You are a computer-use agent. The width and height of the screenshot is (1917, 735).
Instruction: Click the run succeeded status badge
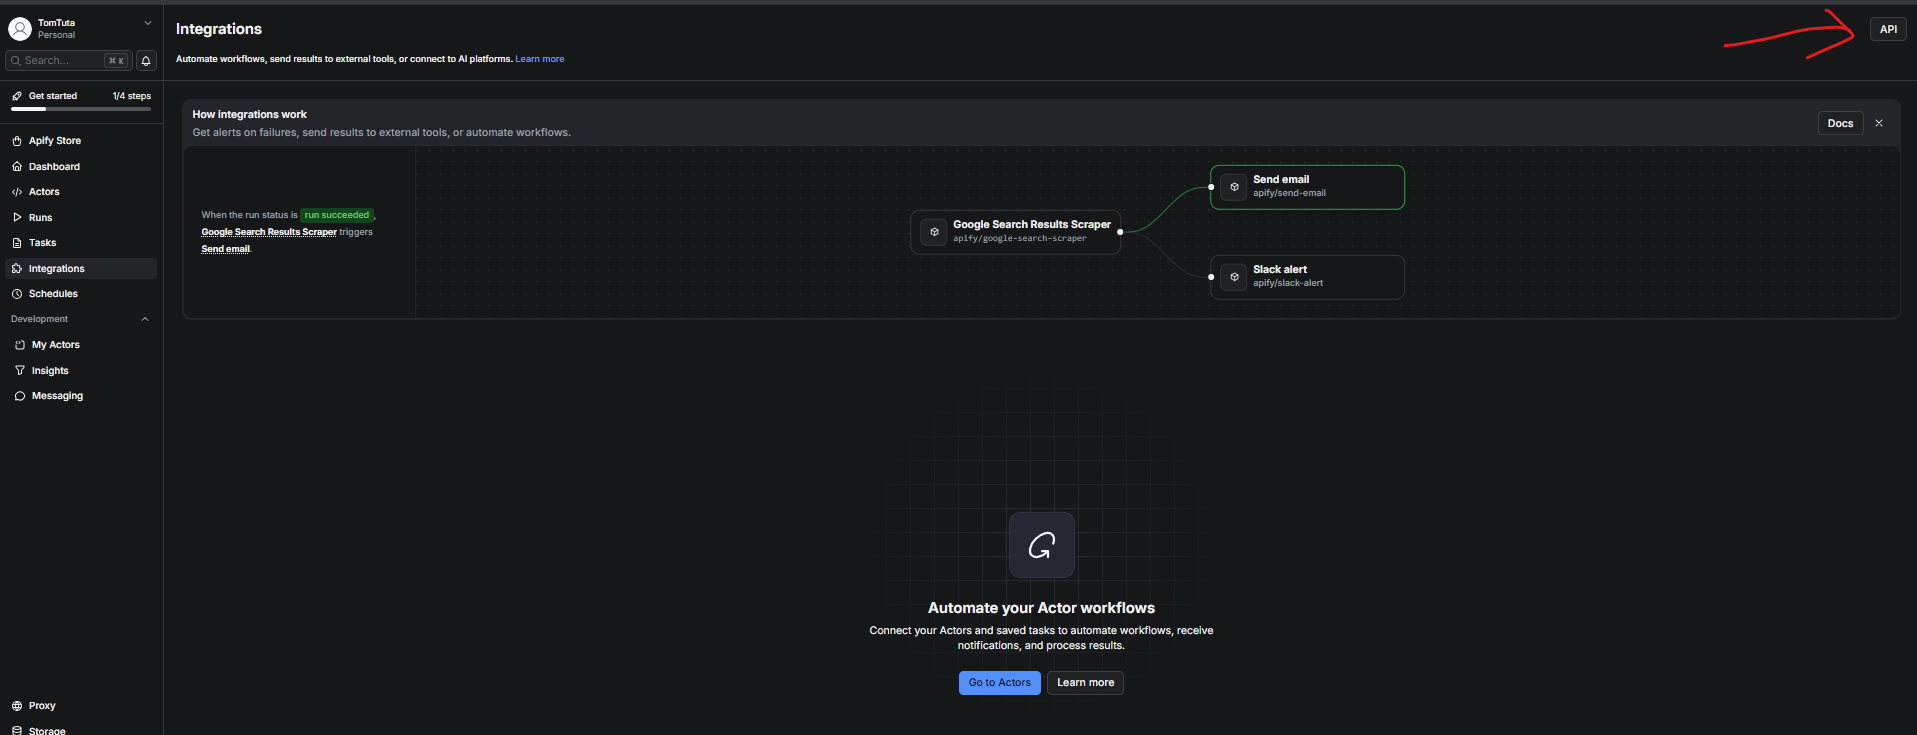[x=337, y=215]
